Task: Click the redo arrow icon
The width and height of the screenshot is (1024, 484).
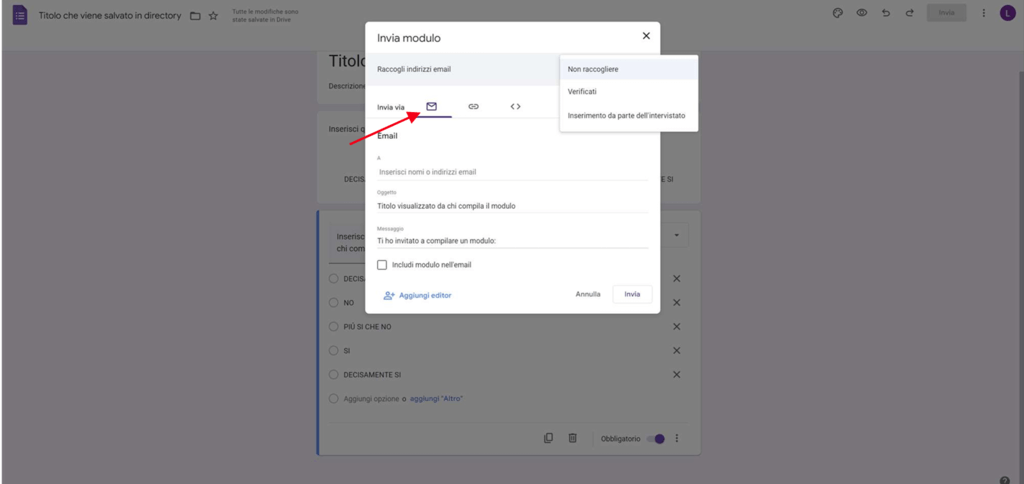Action: pos(909,13)
